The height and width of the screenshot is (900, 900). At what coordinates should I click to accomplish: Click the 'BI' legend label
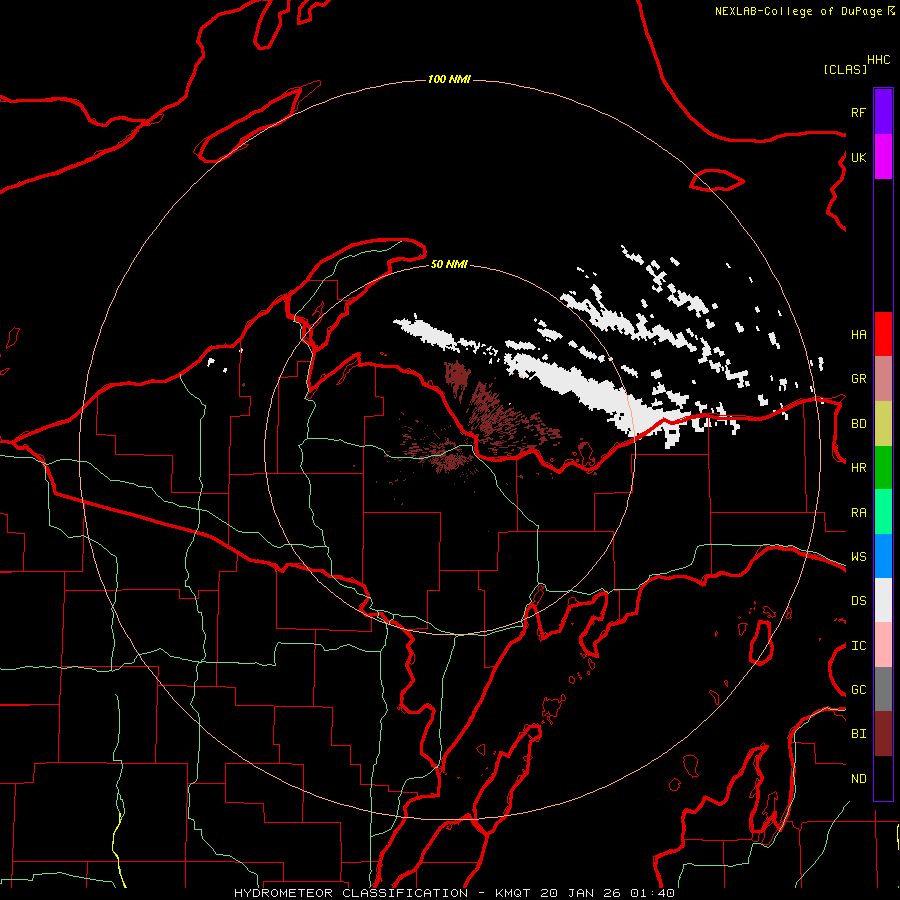[858, 734]
